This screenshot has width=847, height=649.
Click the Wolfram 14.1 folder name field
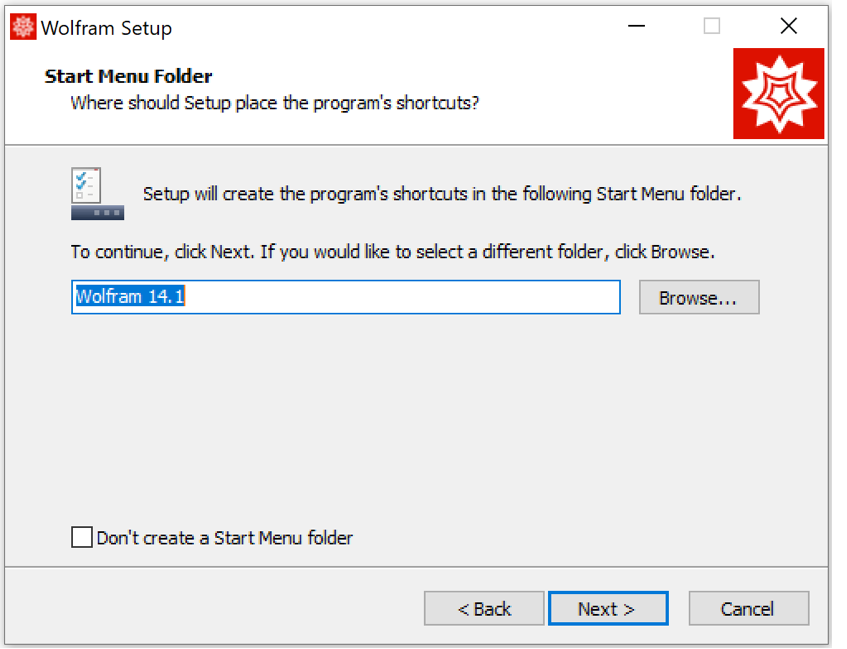tap(346, 297)
